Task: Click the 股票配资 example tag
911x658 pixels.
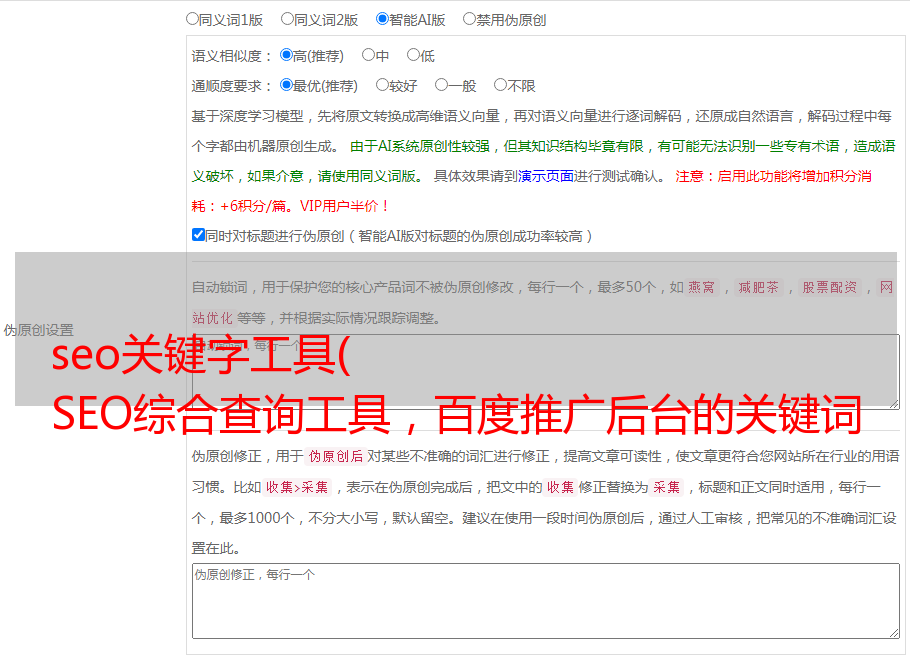Action: click(830, 287)
